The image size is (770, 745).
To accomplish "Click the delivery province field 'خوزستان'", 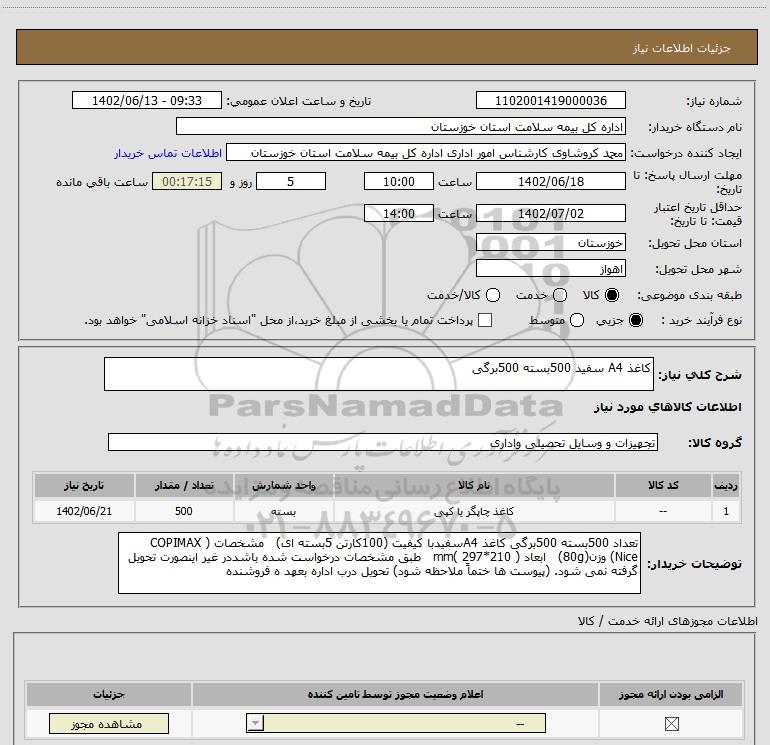I will point(550,243).
